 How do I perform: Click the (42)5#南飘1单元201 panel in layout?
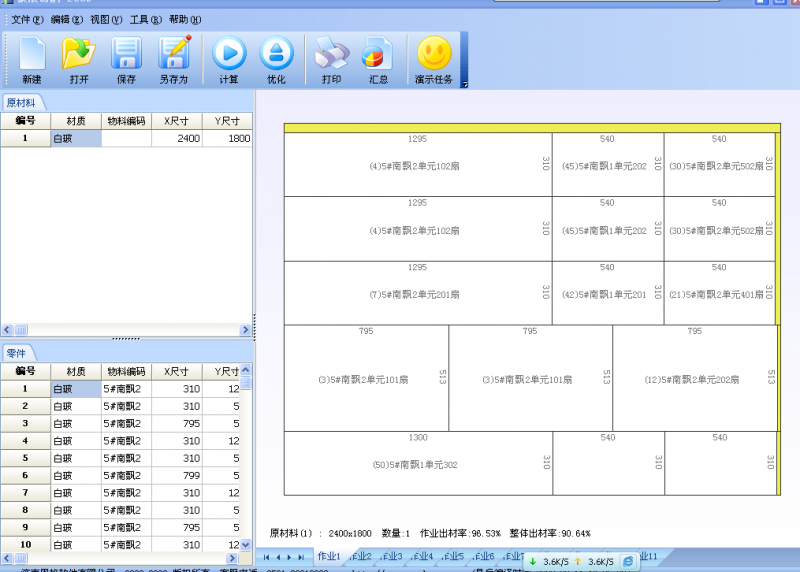coord(608,293)
